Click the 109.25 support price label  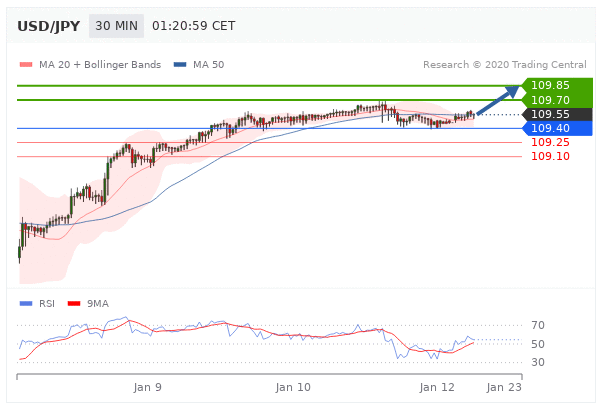coord(550,142)
